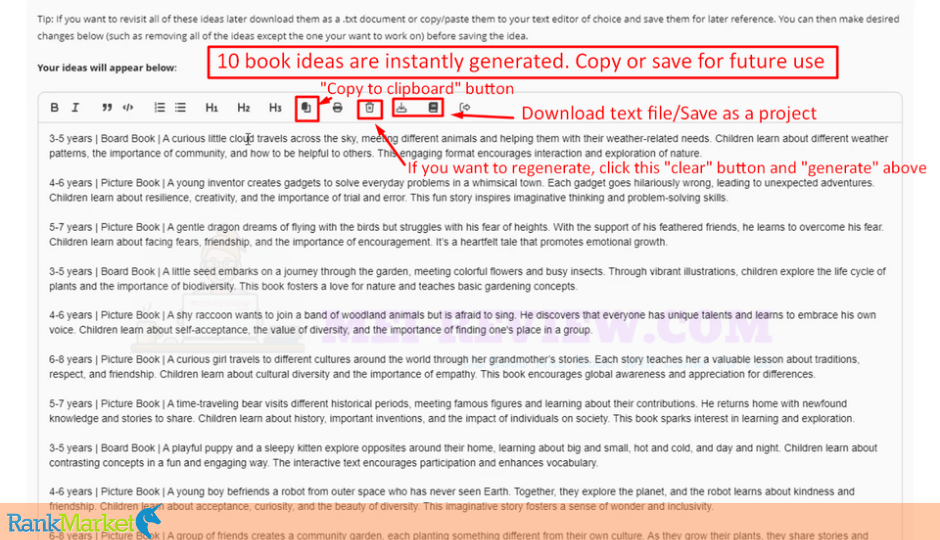Click the 'Your ideas will appear below:' label
The image size is (940, 540).
(107, 68)
